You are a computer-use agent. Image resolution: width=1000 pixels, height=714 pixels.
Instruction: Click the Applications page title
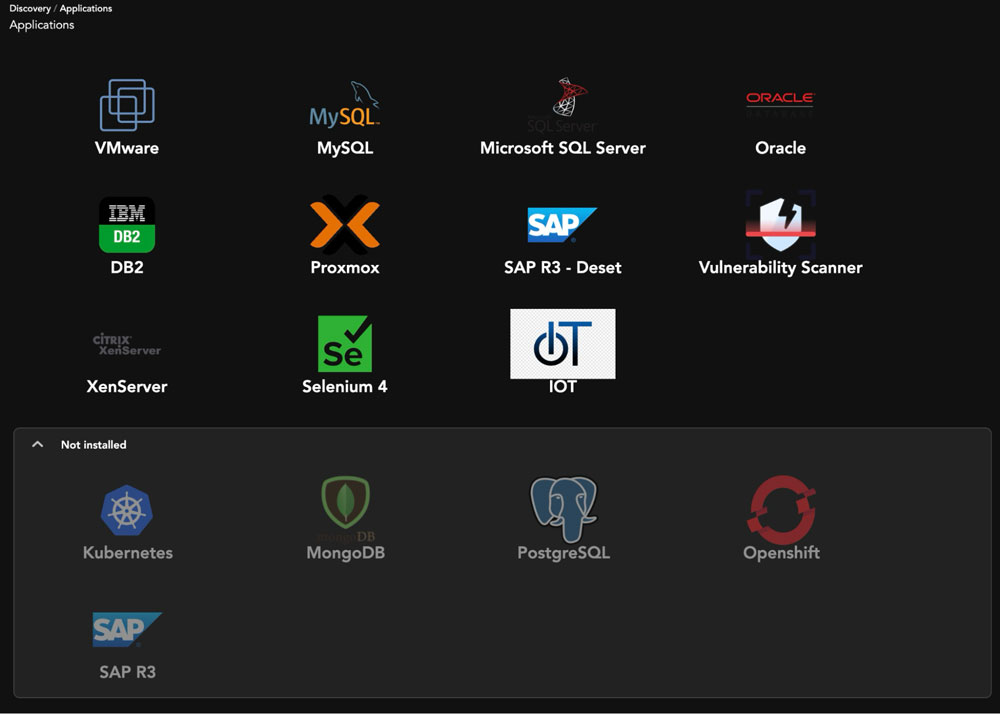point(41,25)
